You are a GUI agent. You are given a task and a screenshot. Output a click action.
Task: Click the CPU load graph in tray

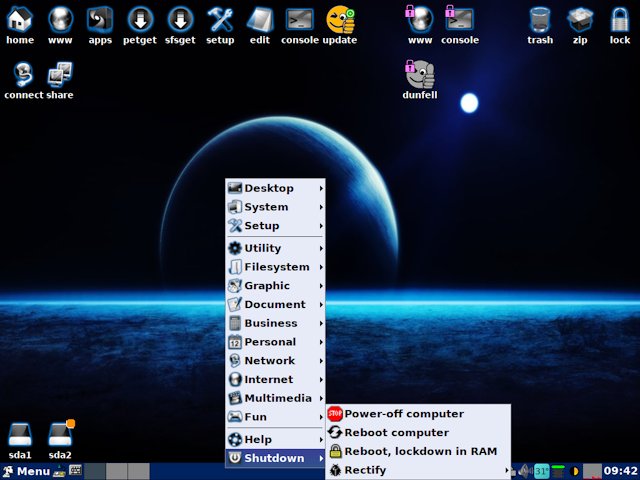point(592,471)
